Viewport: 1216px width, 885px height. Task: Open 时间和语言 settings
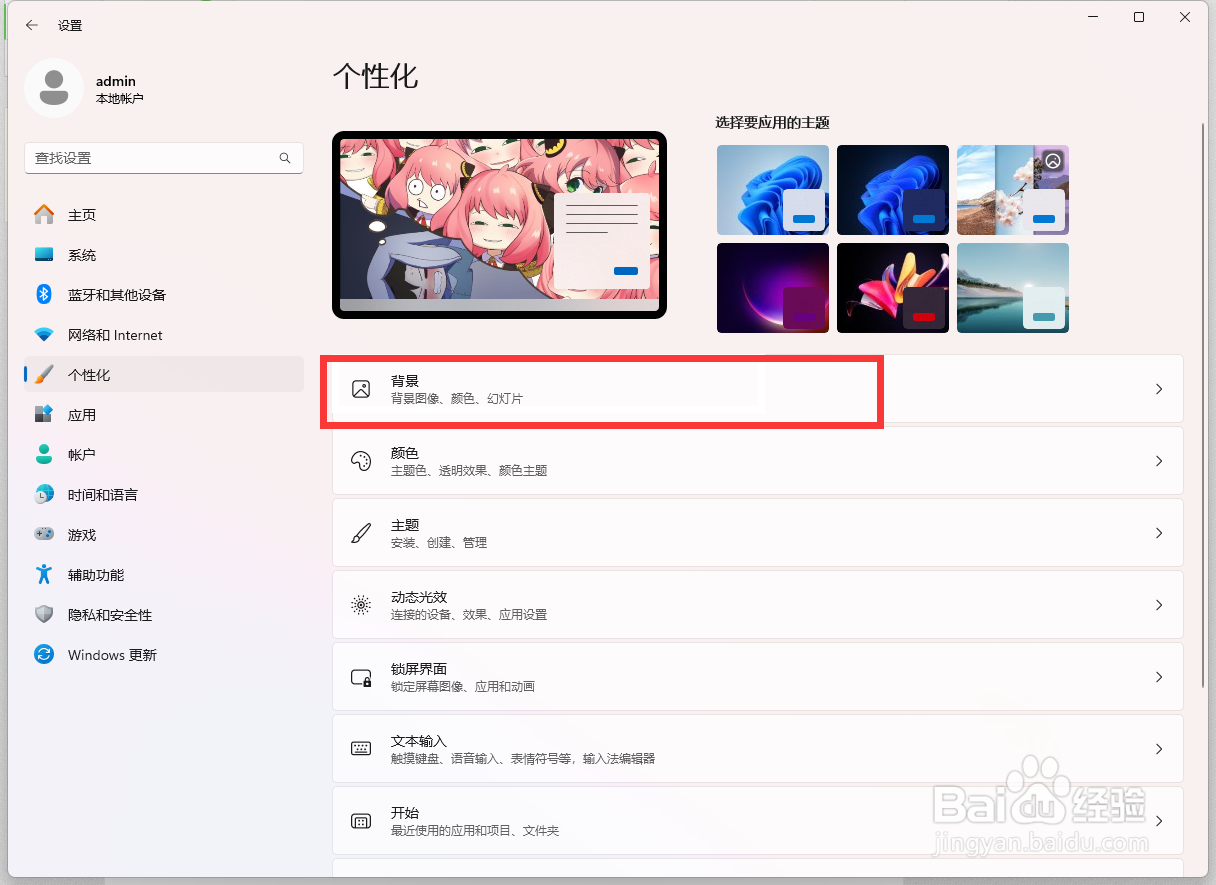coord(164,495)
